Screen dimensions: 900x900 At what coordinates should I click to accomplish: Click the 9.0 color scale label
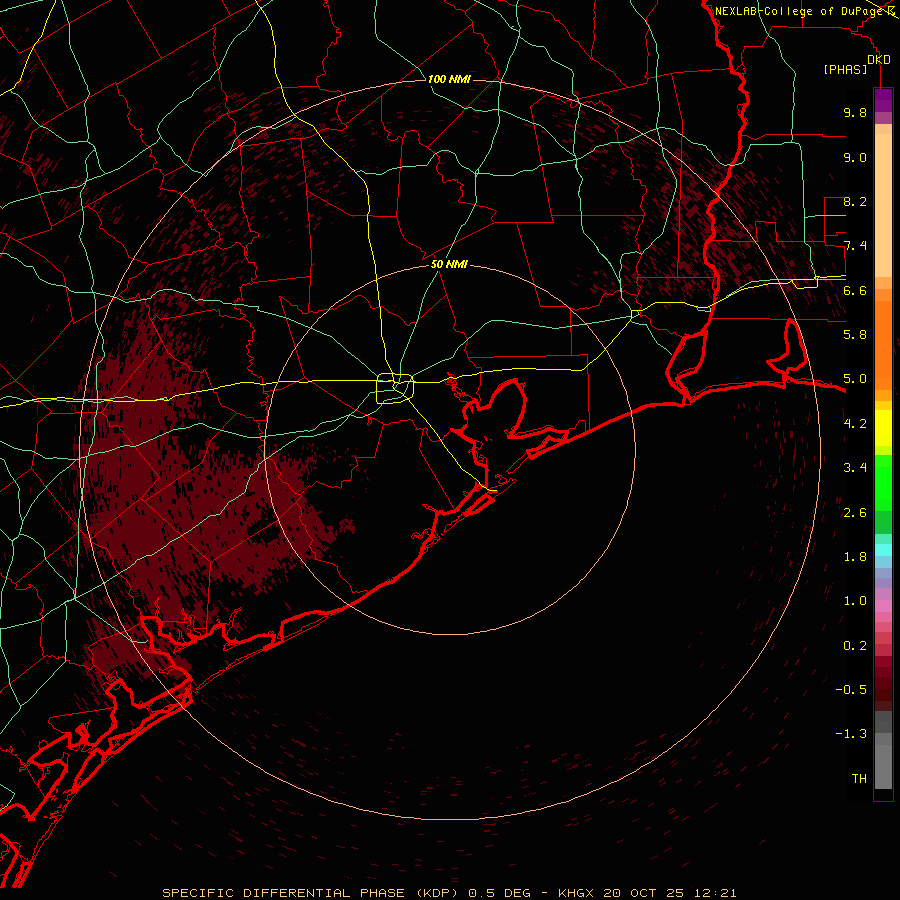pyautogui.click(x=855, y=157)
